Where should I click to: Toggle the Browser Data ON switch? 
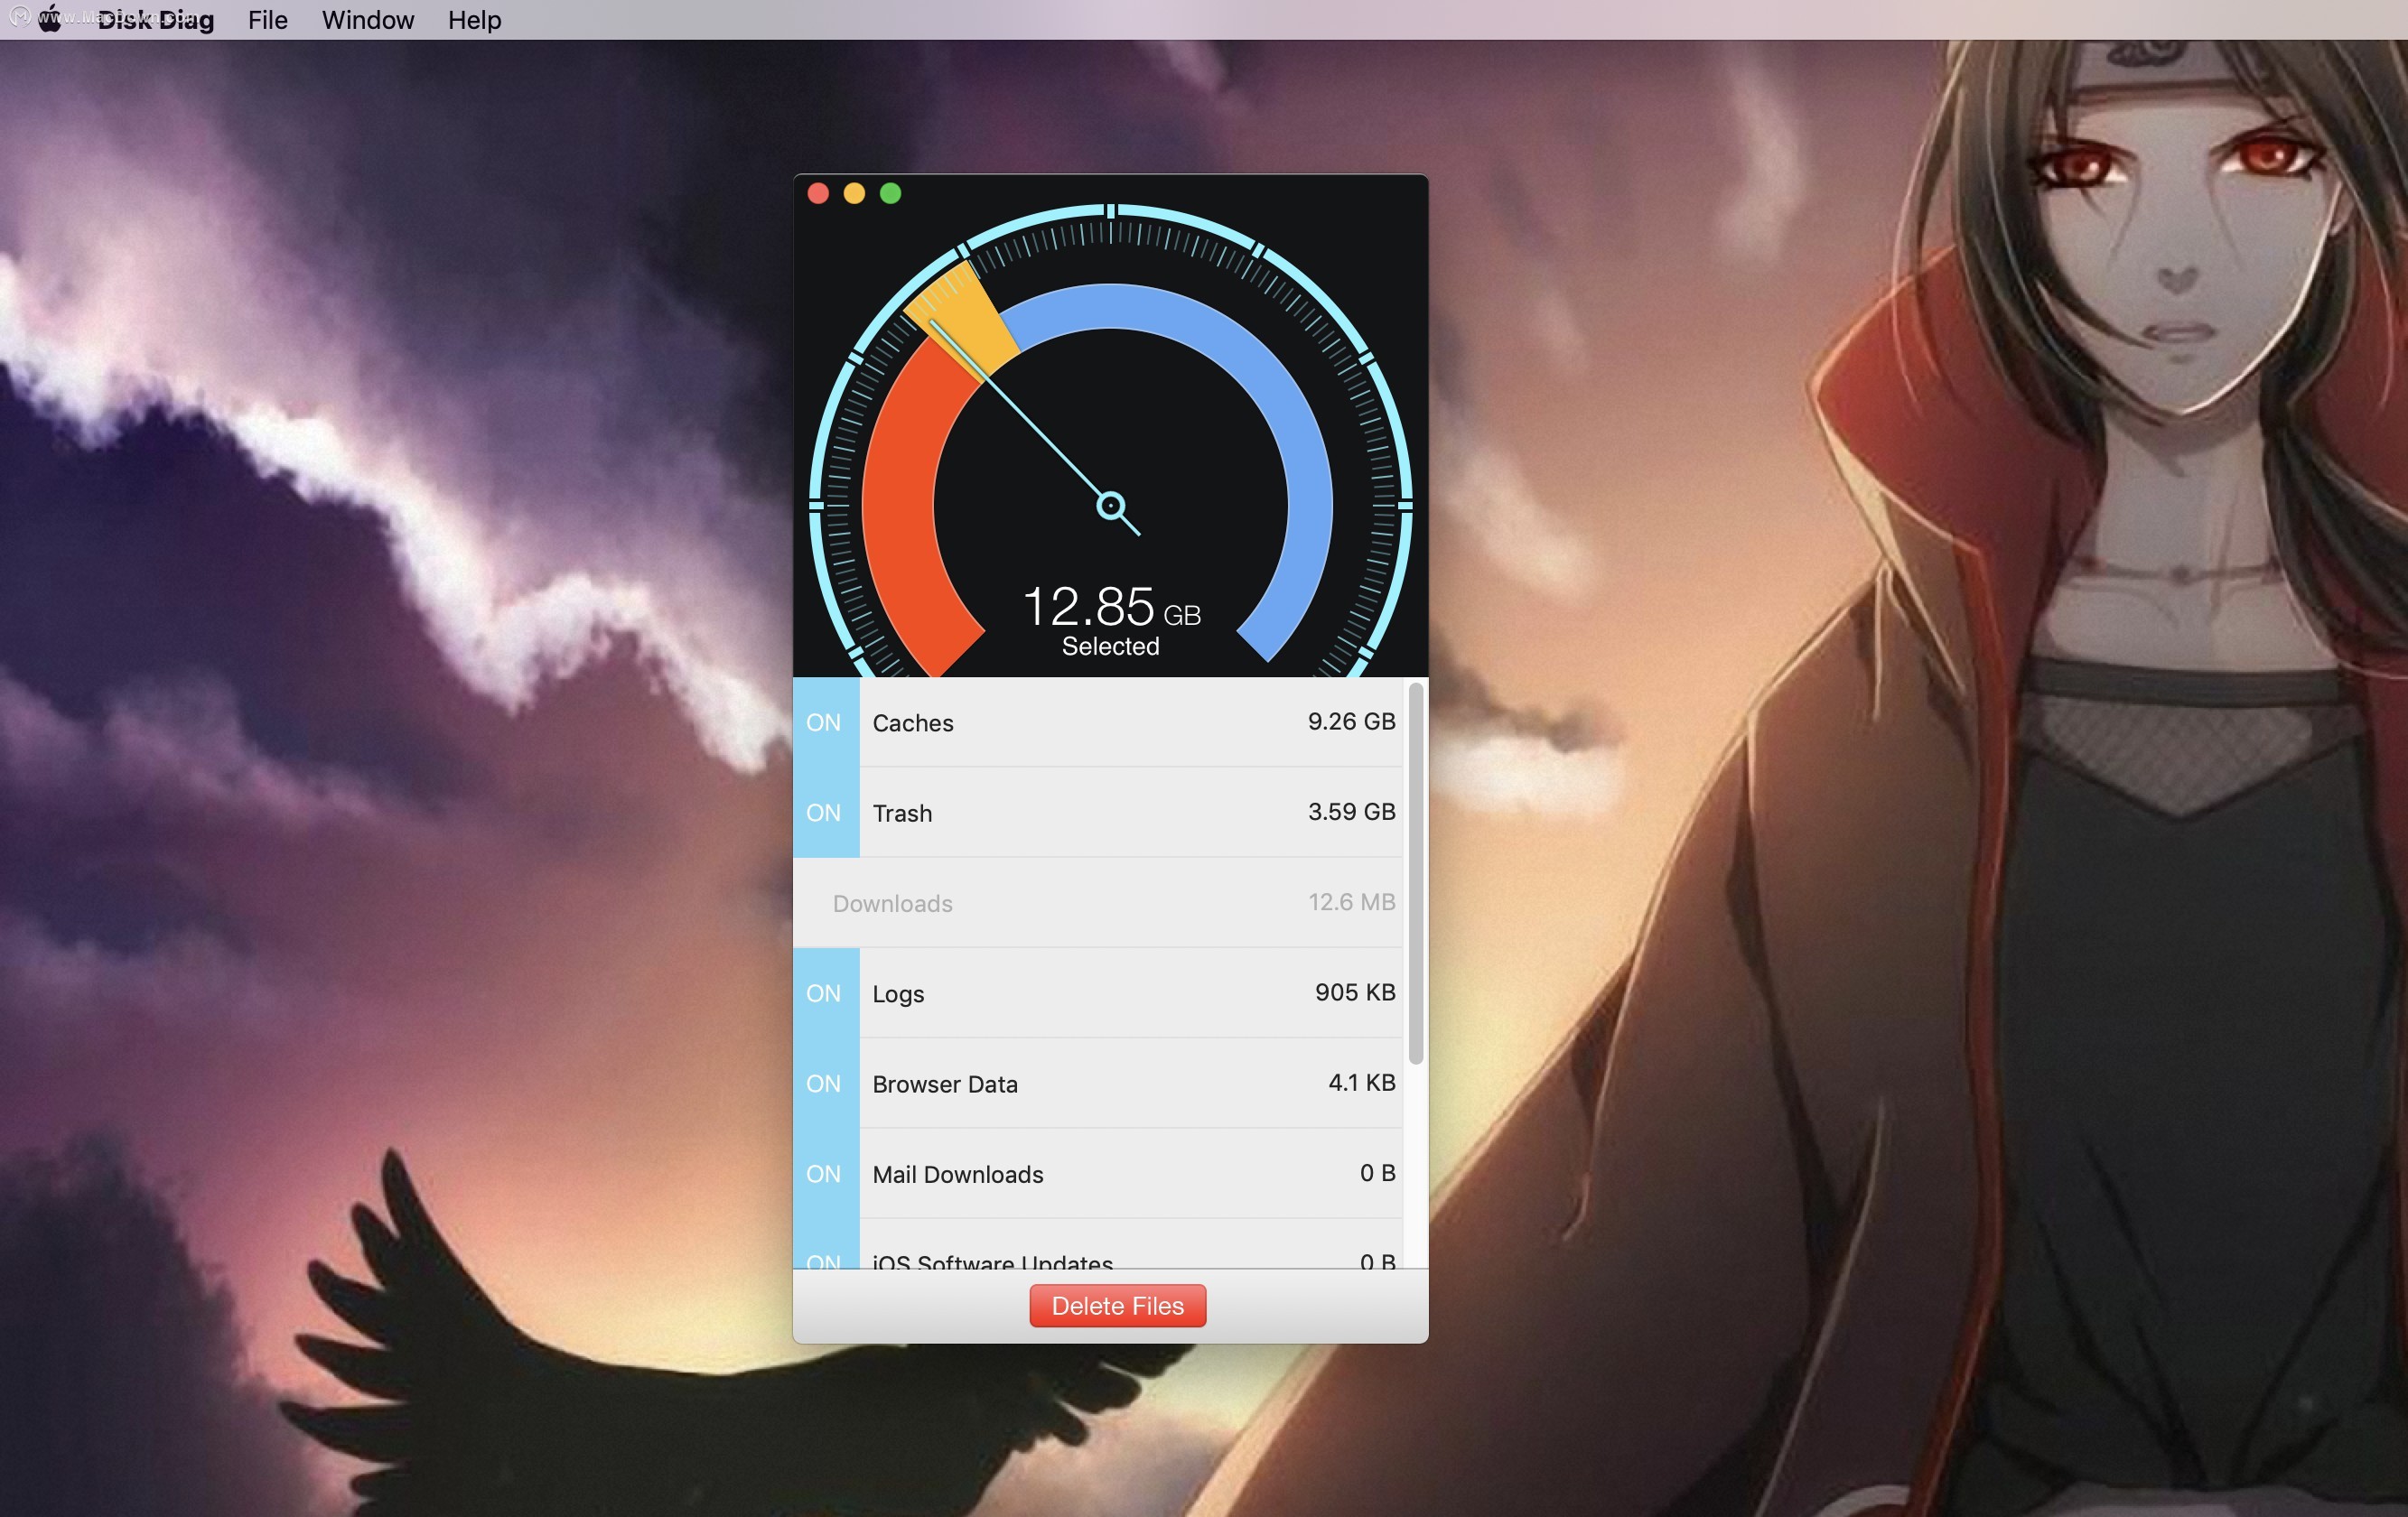pyautogui.click(x=826, y=1083)
